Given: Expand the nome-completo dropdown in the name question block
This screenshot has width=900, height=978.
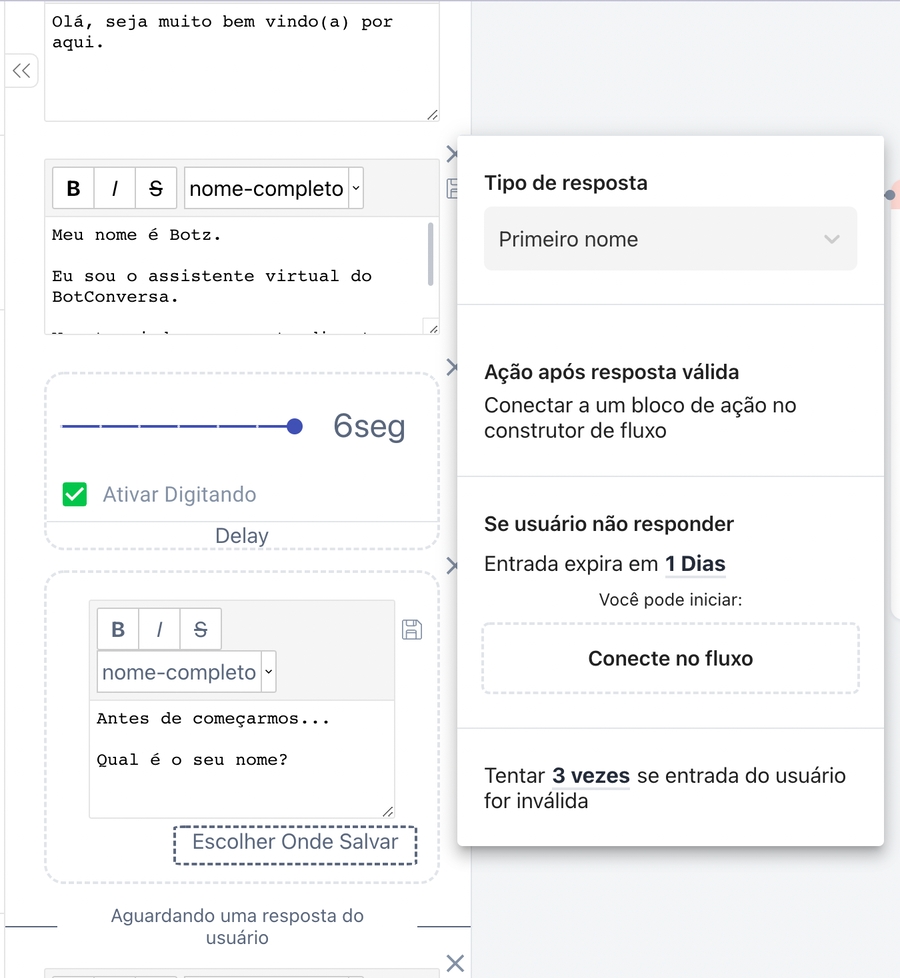Looking at the screenshot, I should [186, 672].
